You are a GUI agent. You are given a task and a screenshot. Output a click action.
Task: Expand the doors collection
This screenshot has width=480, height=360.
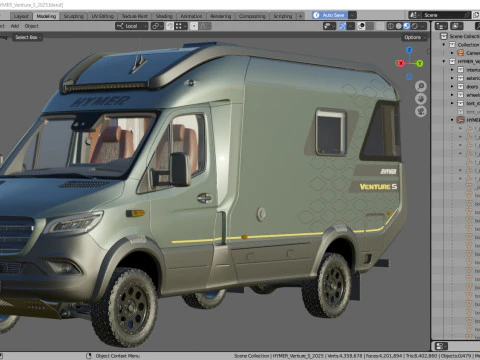452,86
